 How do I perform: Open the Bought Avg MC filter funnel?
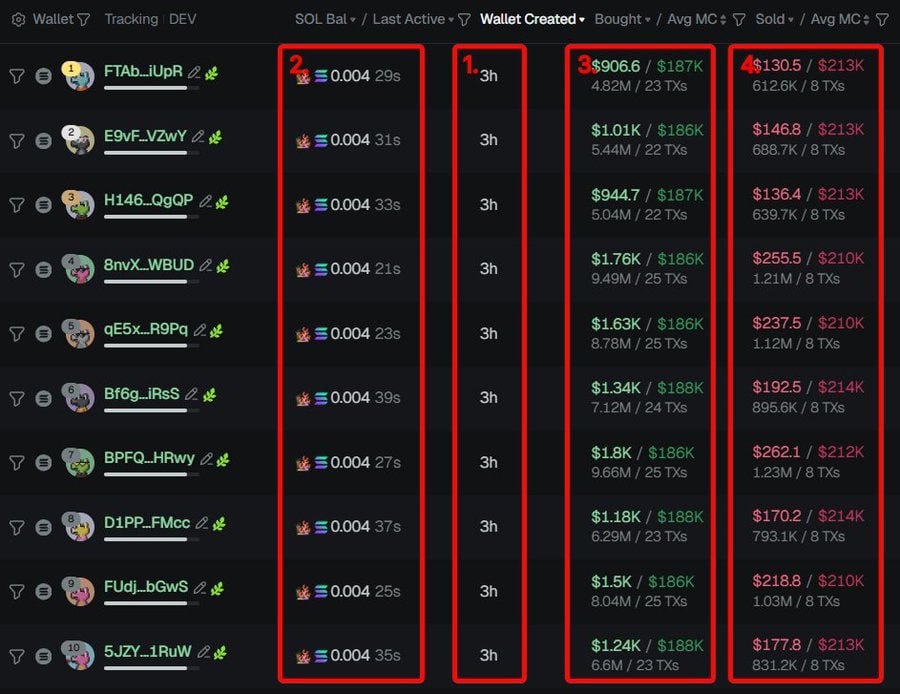pos(739,20)
